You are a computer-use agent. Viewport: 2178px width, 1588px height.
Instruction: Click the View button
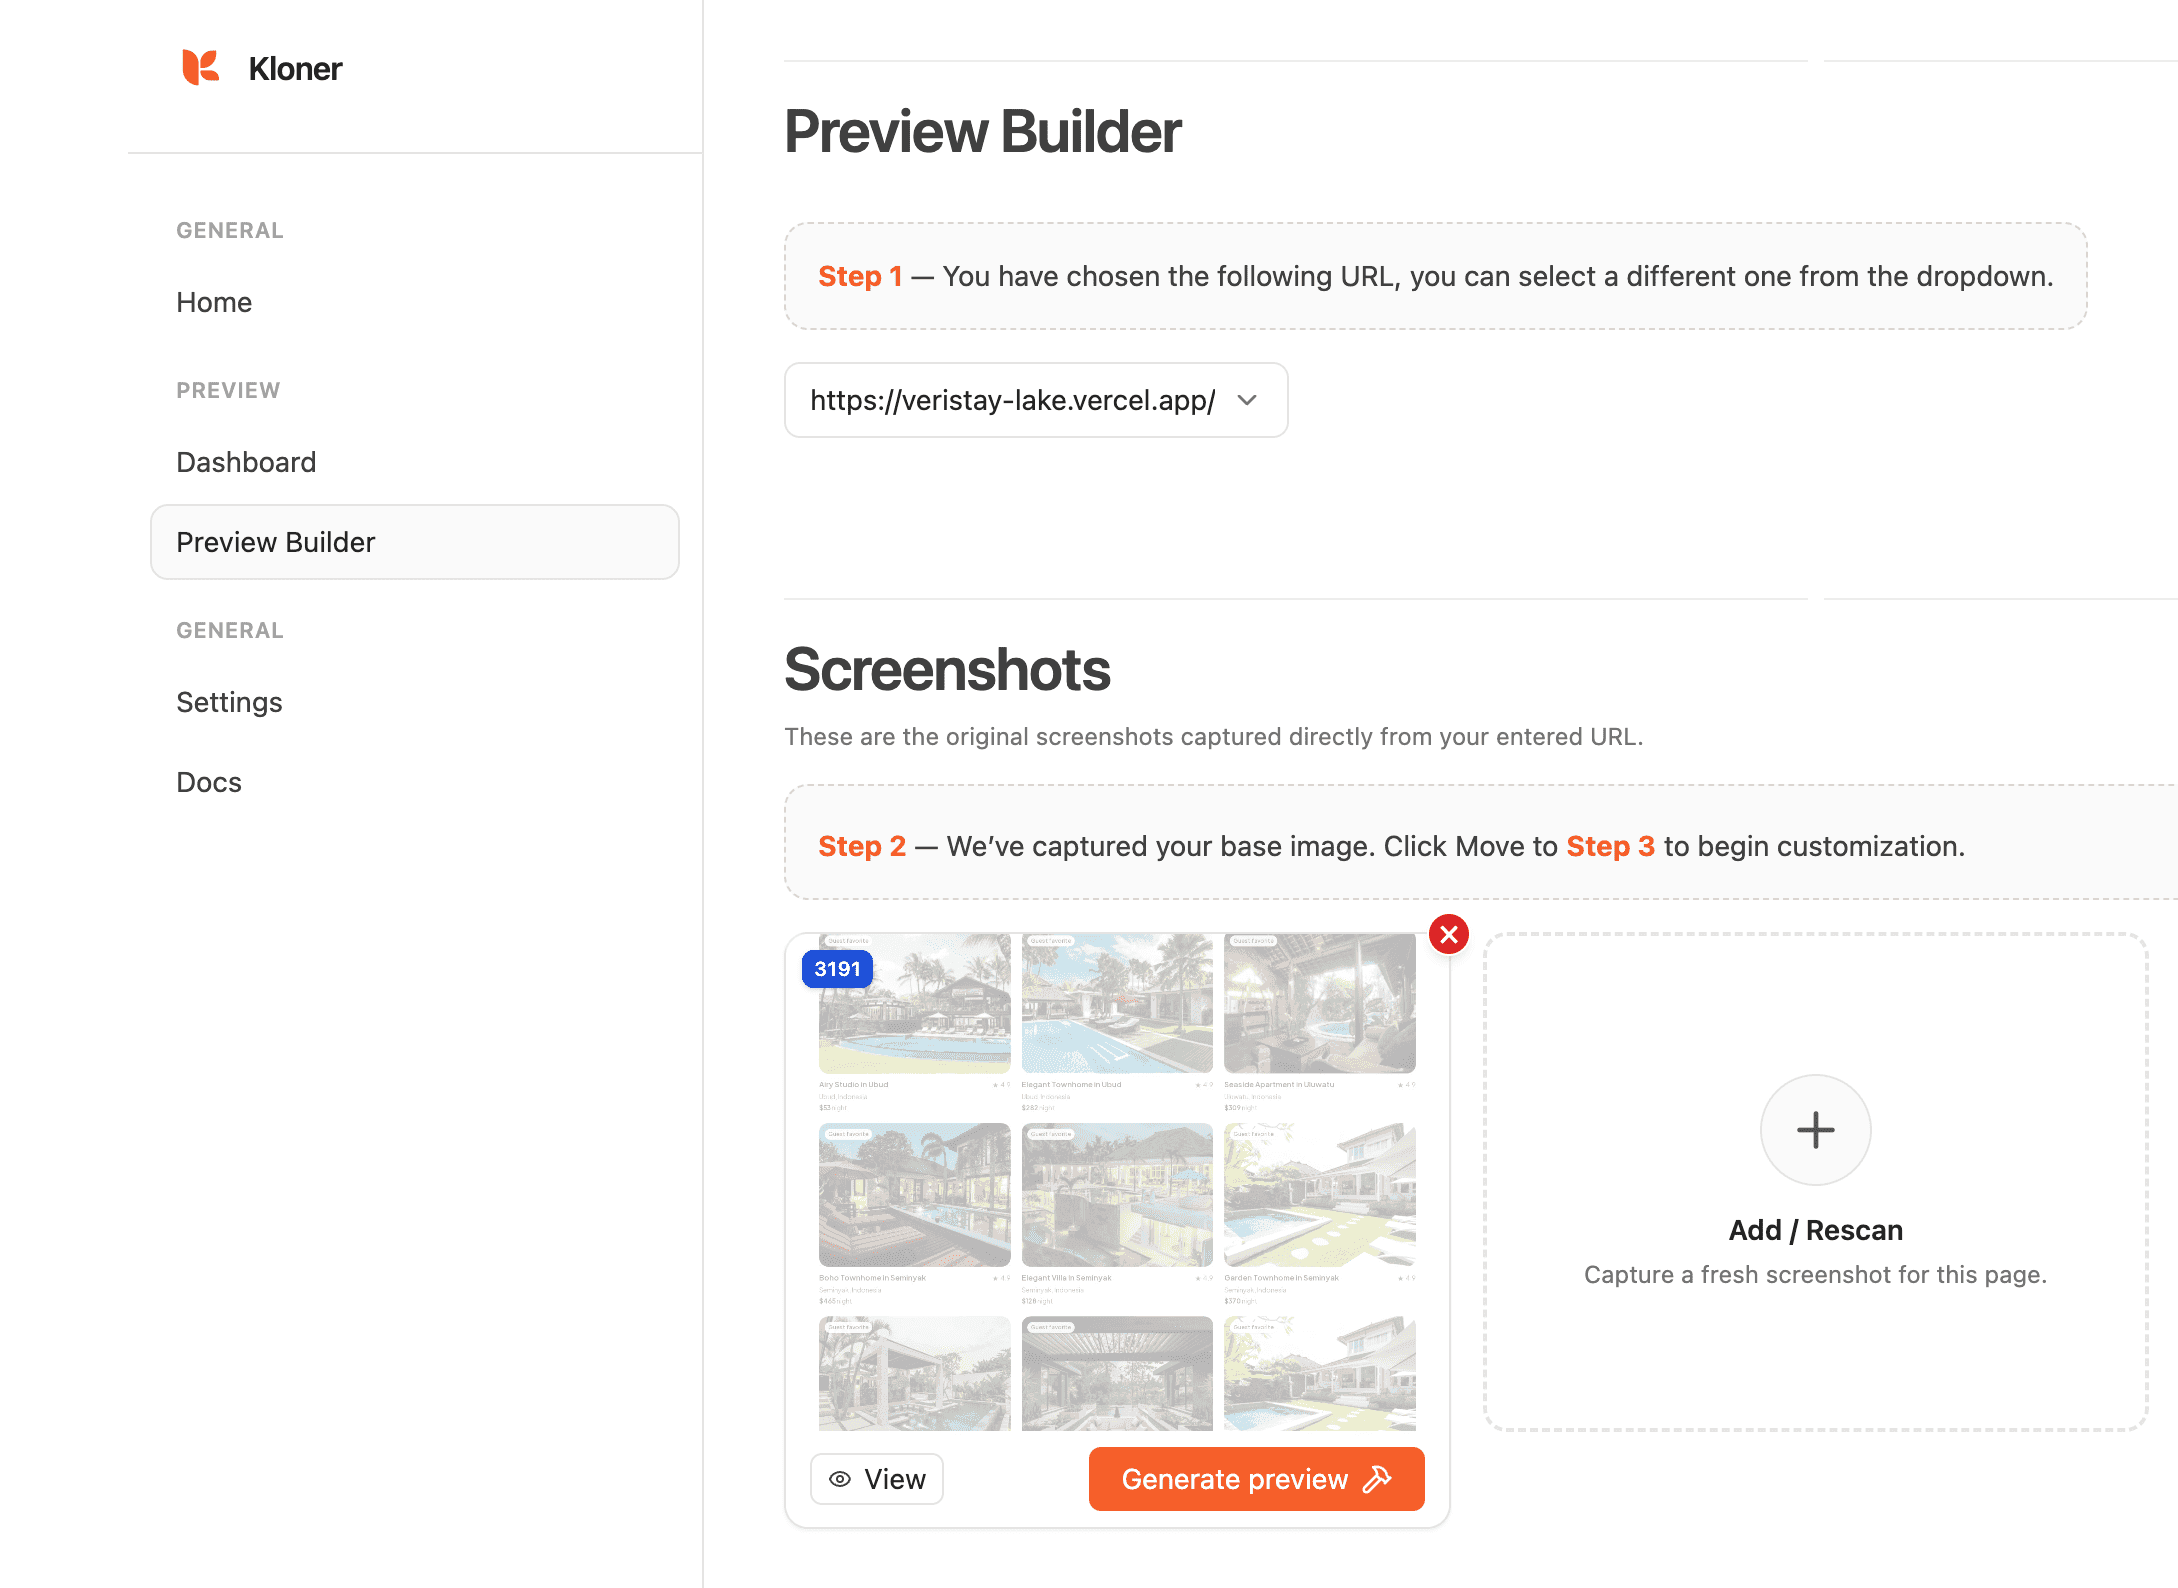876,1479
